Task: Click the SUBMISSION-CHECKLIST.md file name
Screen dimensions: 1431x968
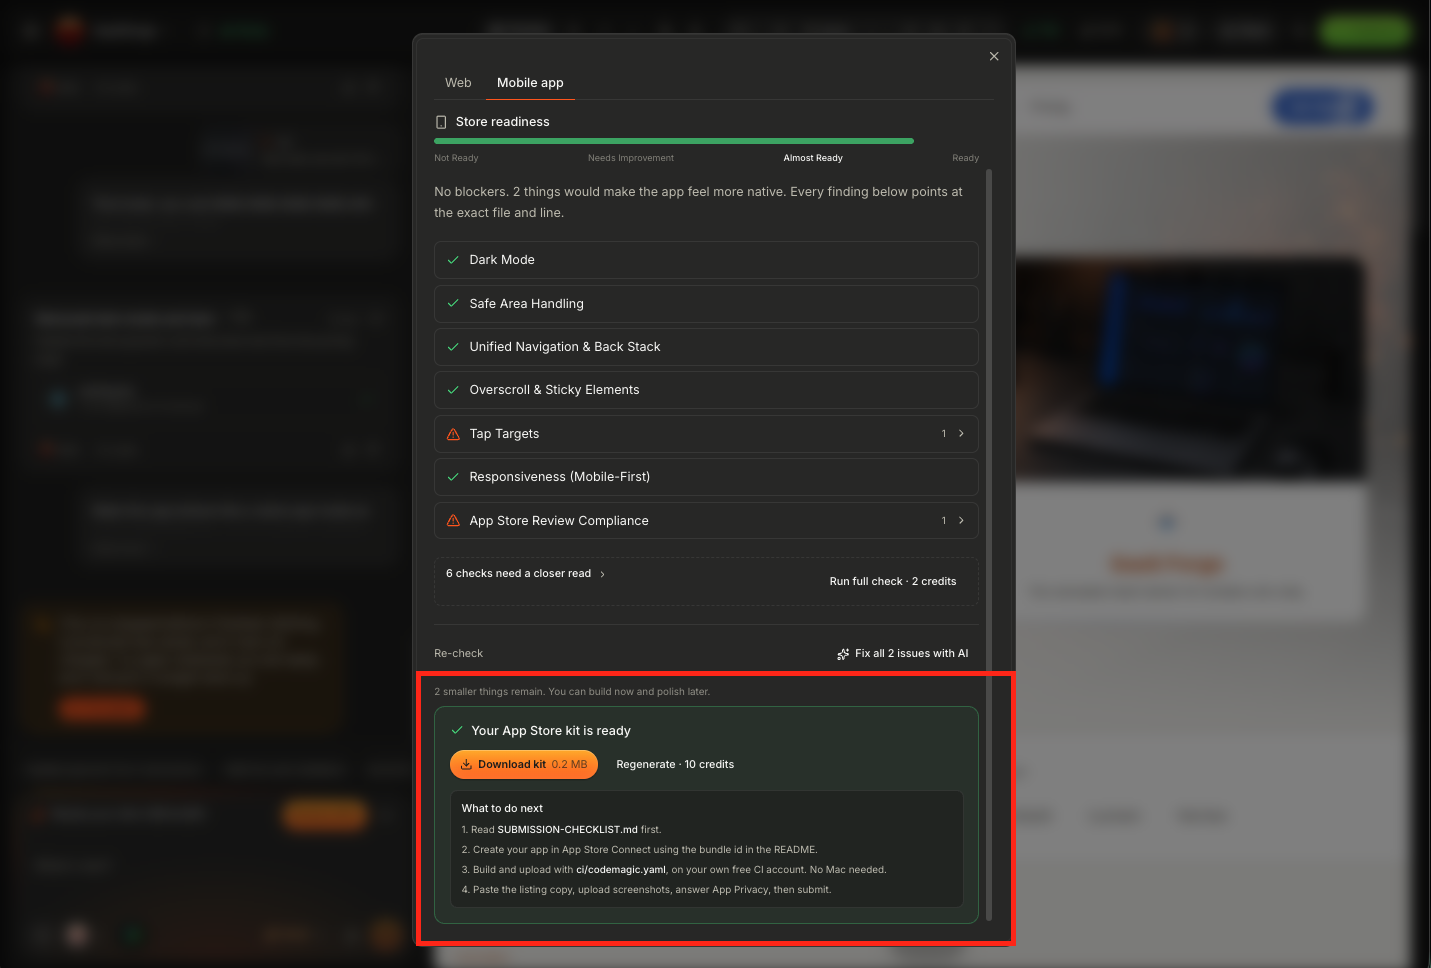Action: 567,830
